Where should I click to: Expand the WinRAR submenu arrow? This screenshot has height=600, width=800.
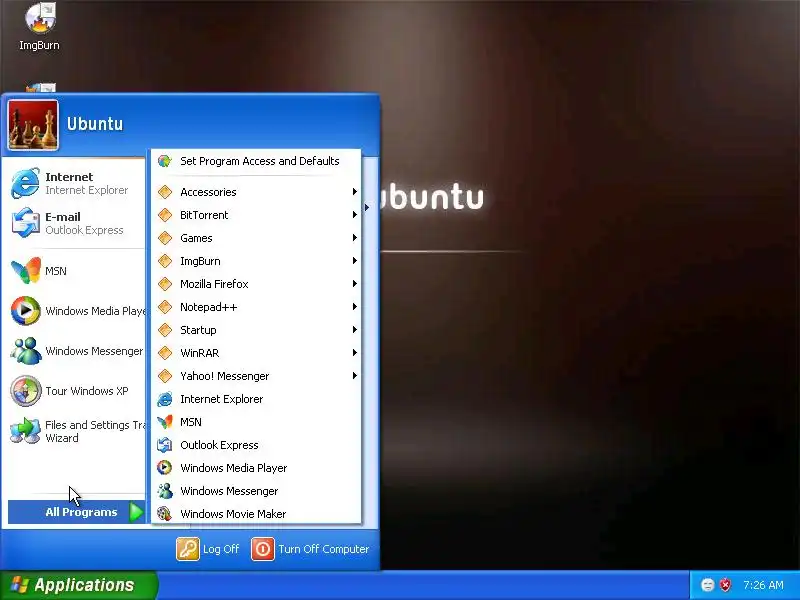(355, 353)
